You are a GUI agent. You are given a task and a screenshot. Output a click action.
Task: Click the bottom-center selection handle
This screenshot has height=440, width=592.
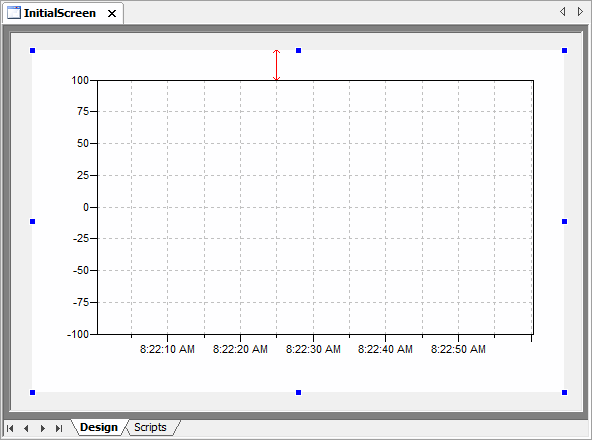click(298, 392)
